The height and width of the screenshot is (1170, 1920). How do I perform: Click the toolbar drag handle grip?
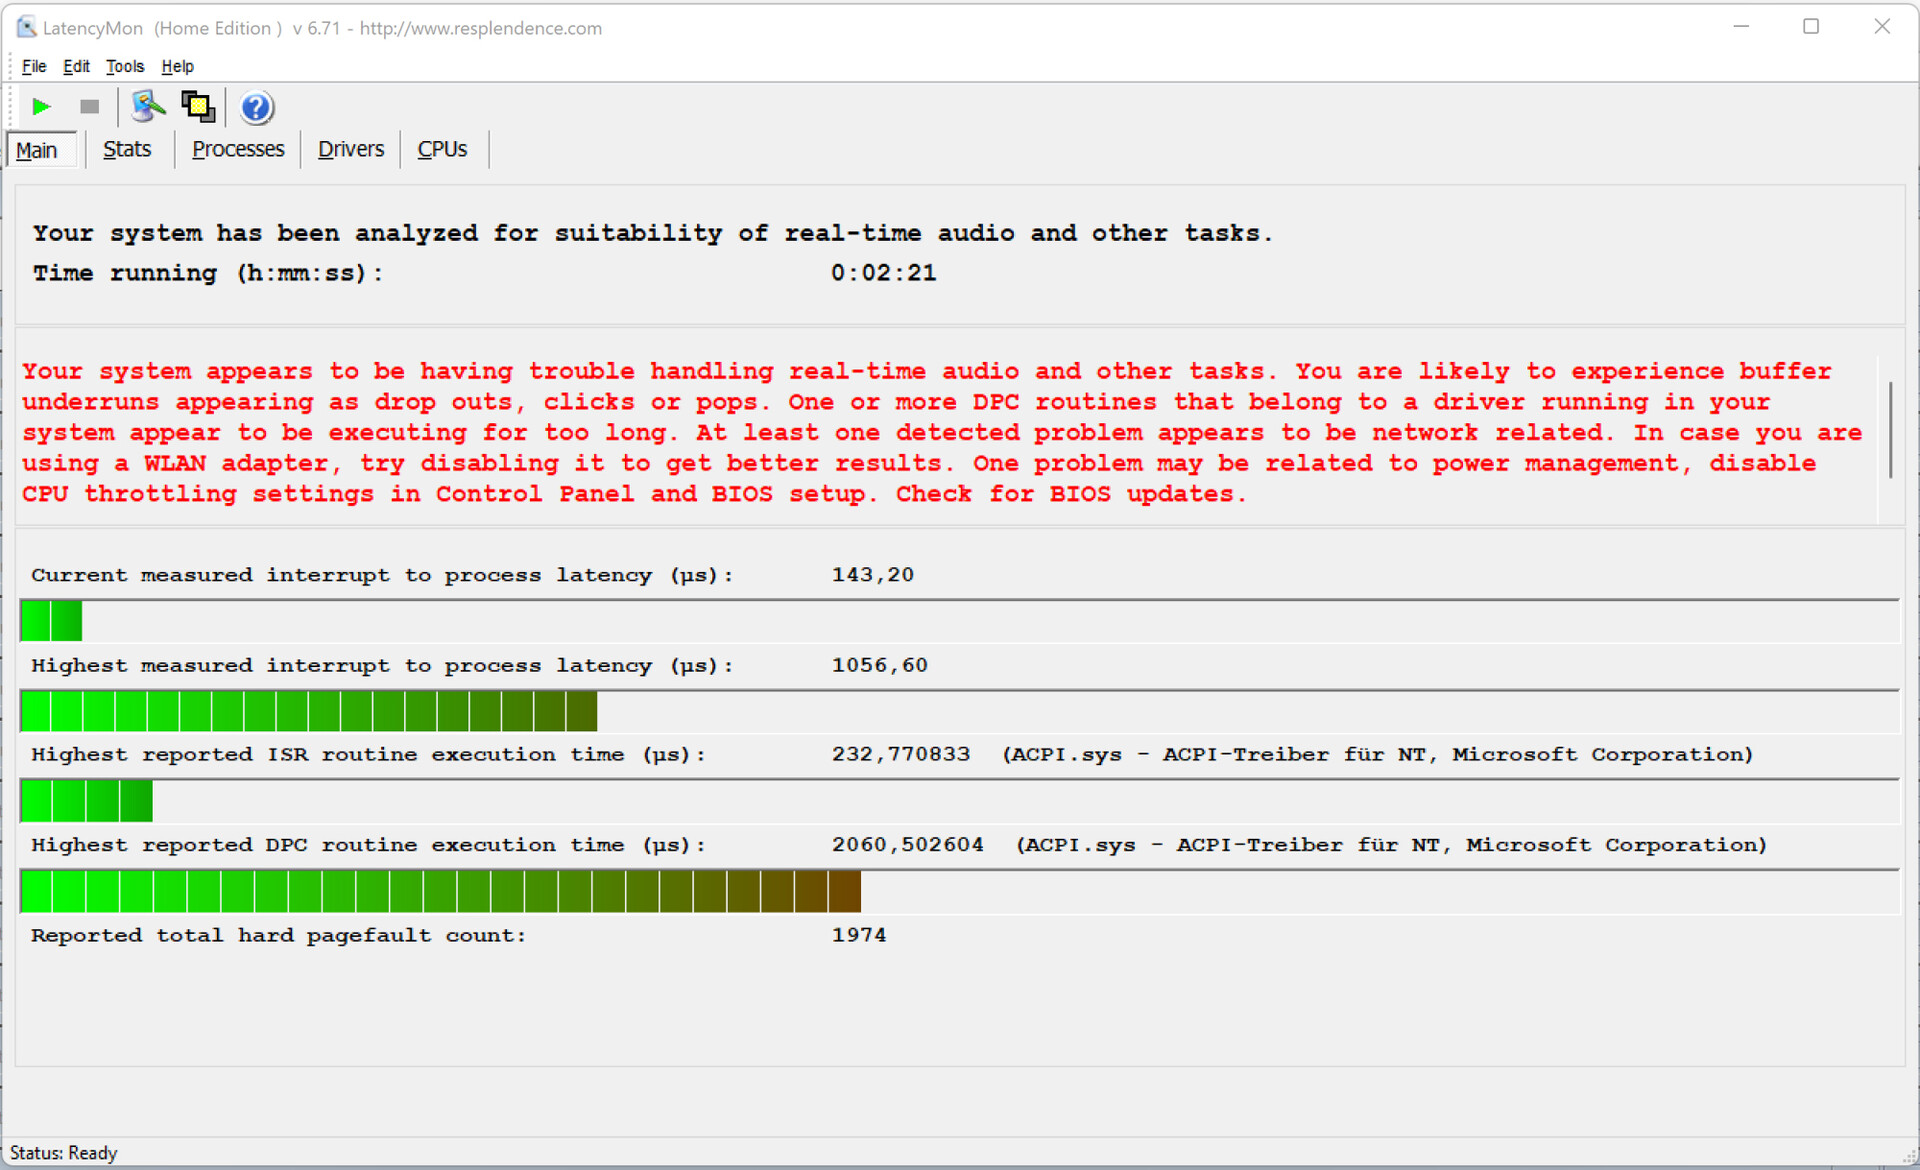(x=11, y=106)
